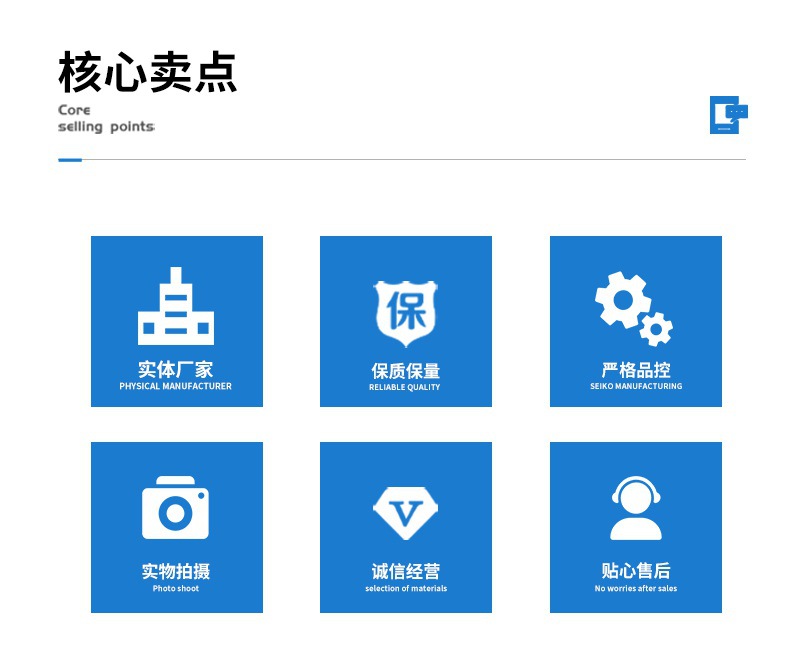Select the 保质保量 label
Screen dimensions: 790x657
click(x=406, y=371)
